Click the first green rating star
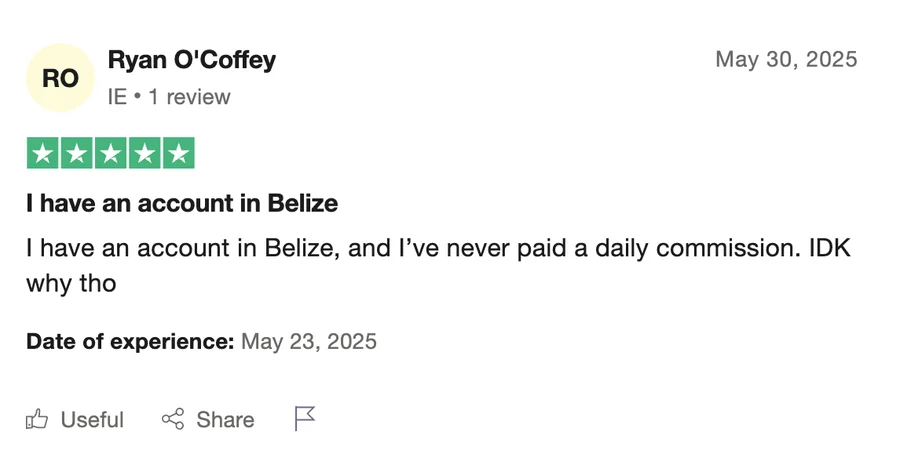 coord(42,153)
